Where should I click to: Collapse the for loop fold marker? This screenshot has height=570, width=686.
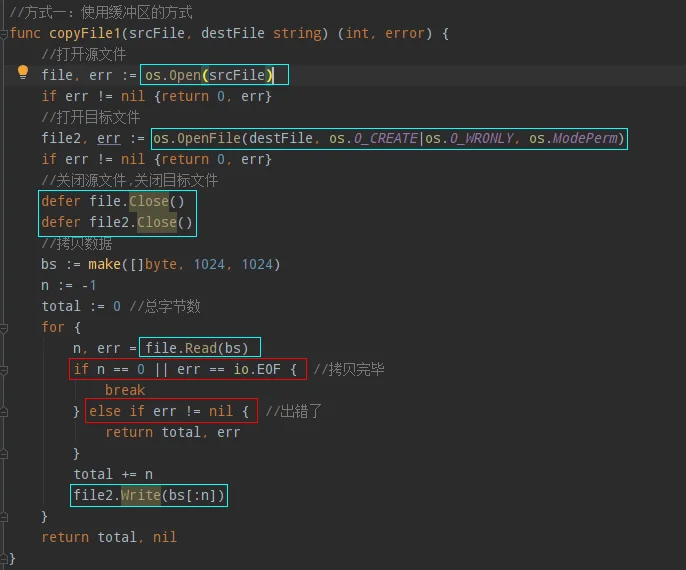tap(4, 328)
